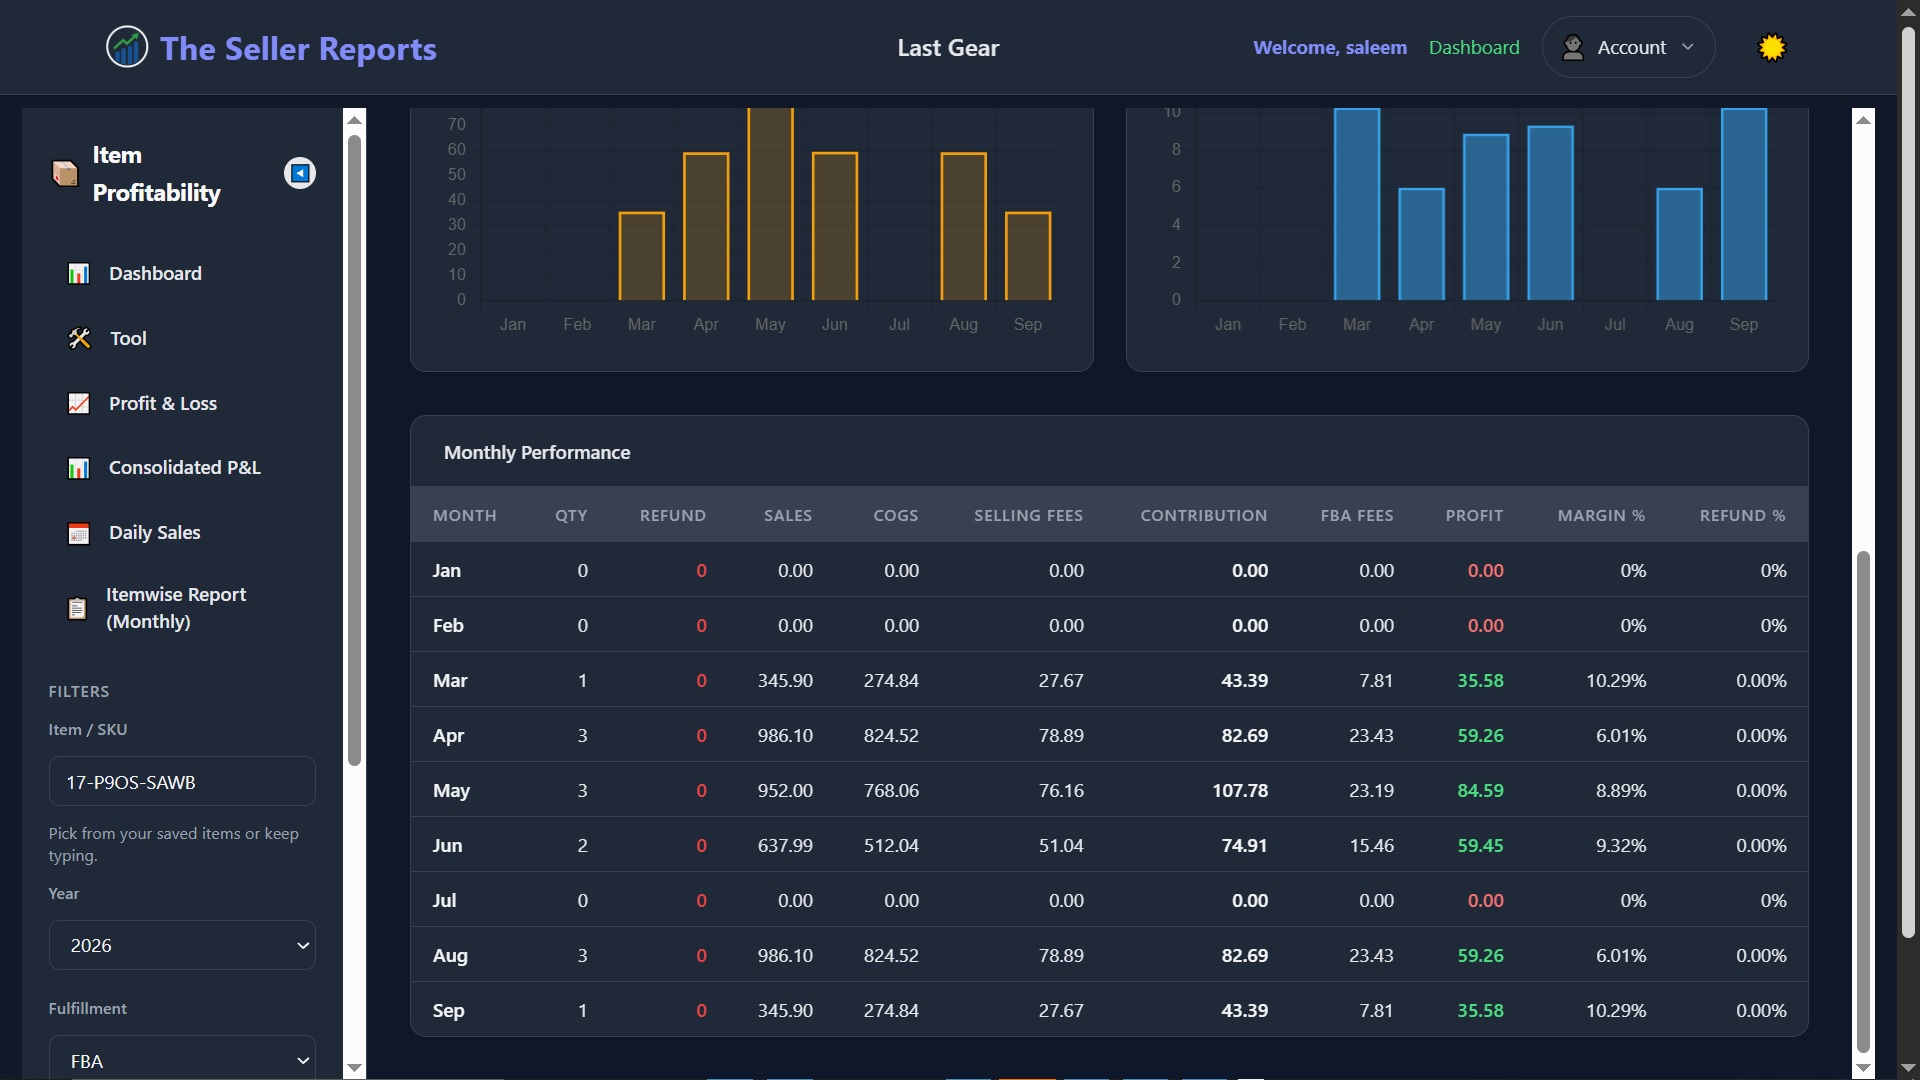The image size is (1920, 1080).
Task: Open Profit & Loss page
Action: (163, 403)
